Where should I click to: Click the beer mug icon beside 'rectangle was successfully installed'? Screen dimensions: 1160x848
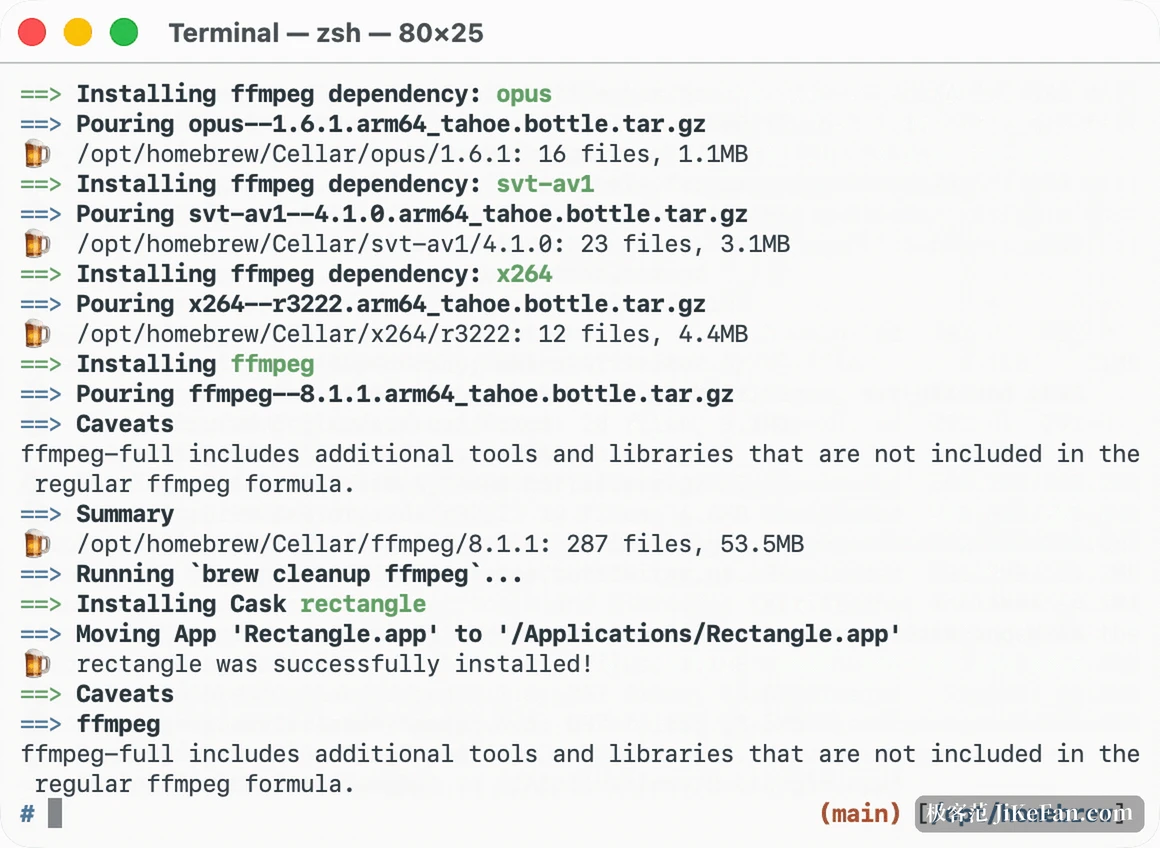coord(37,664)
